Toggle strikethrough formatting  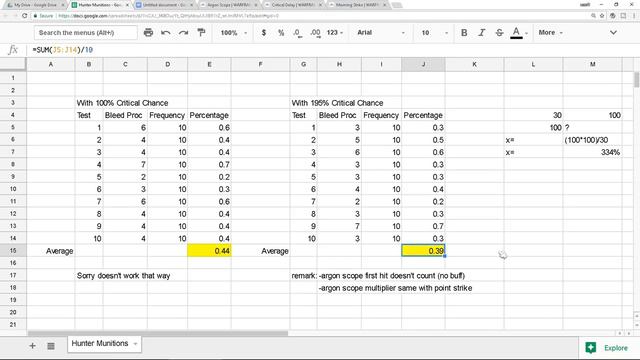[x=499, y=33]
